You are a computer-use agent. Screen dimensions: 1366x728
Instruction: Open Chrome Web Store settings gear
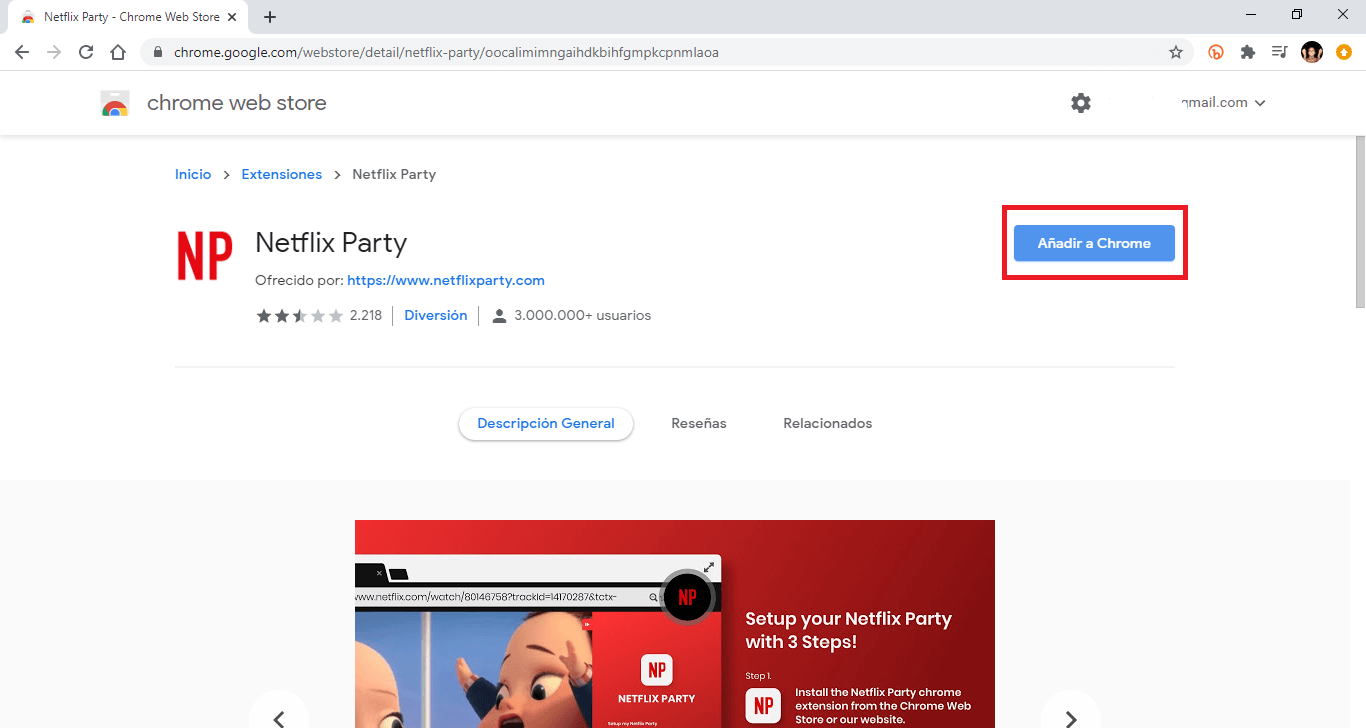coord(1081,103)
